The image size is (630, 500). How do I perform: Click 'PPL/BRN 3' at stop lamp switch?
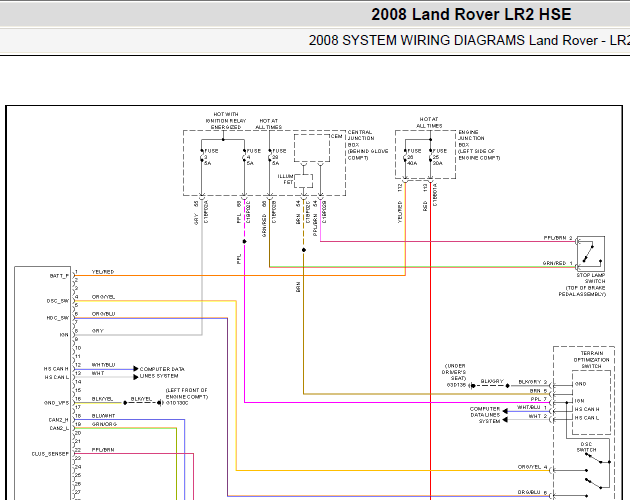(x=558, y=238)
